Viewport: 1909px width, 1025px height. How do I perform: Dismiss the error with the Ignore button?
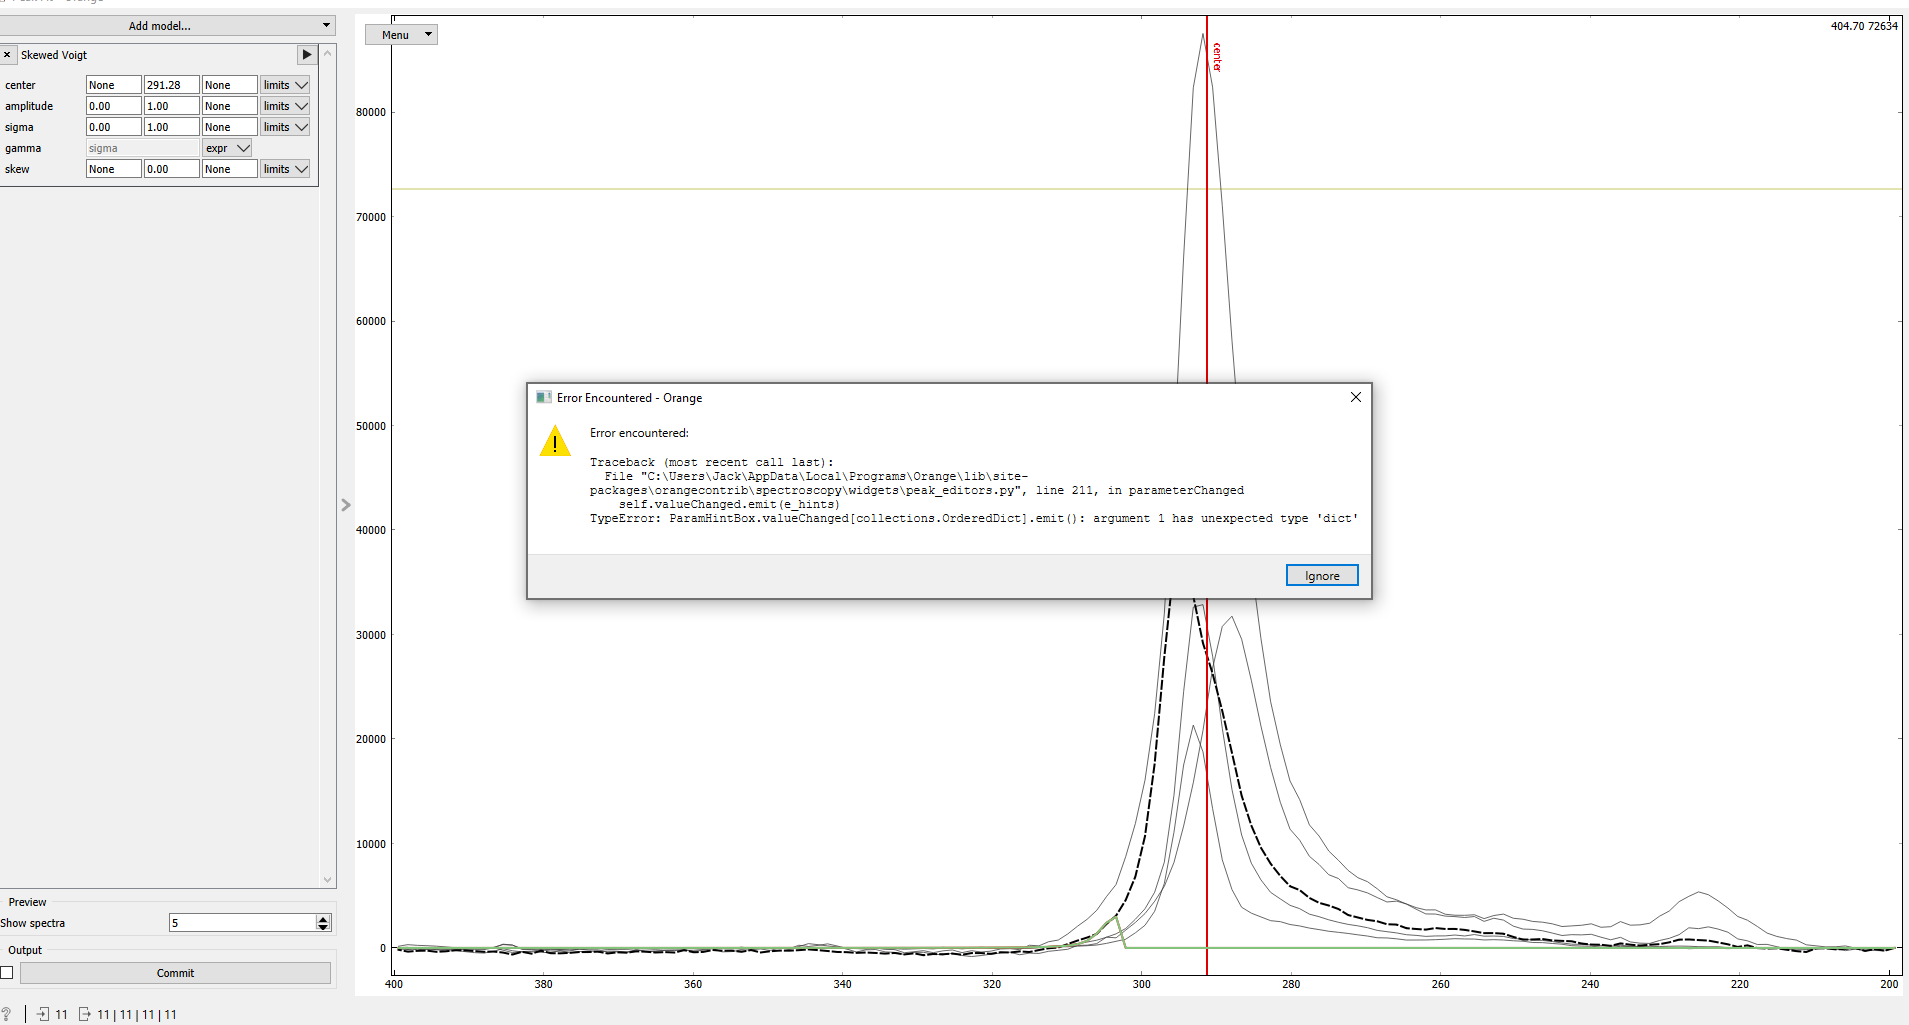(1321, 575)
